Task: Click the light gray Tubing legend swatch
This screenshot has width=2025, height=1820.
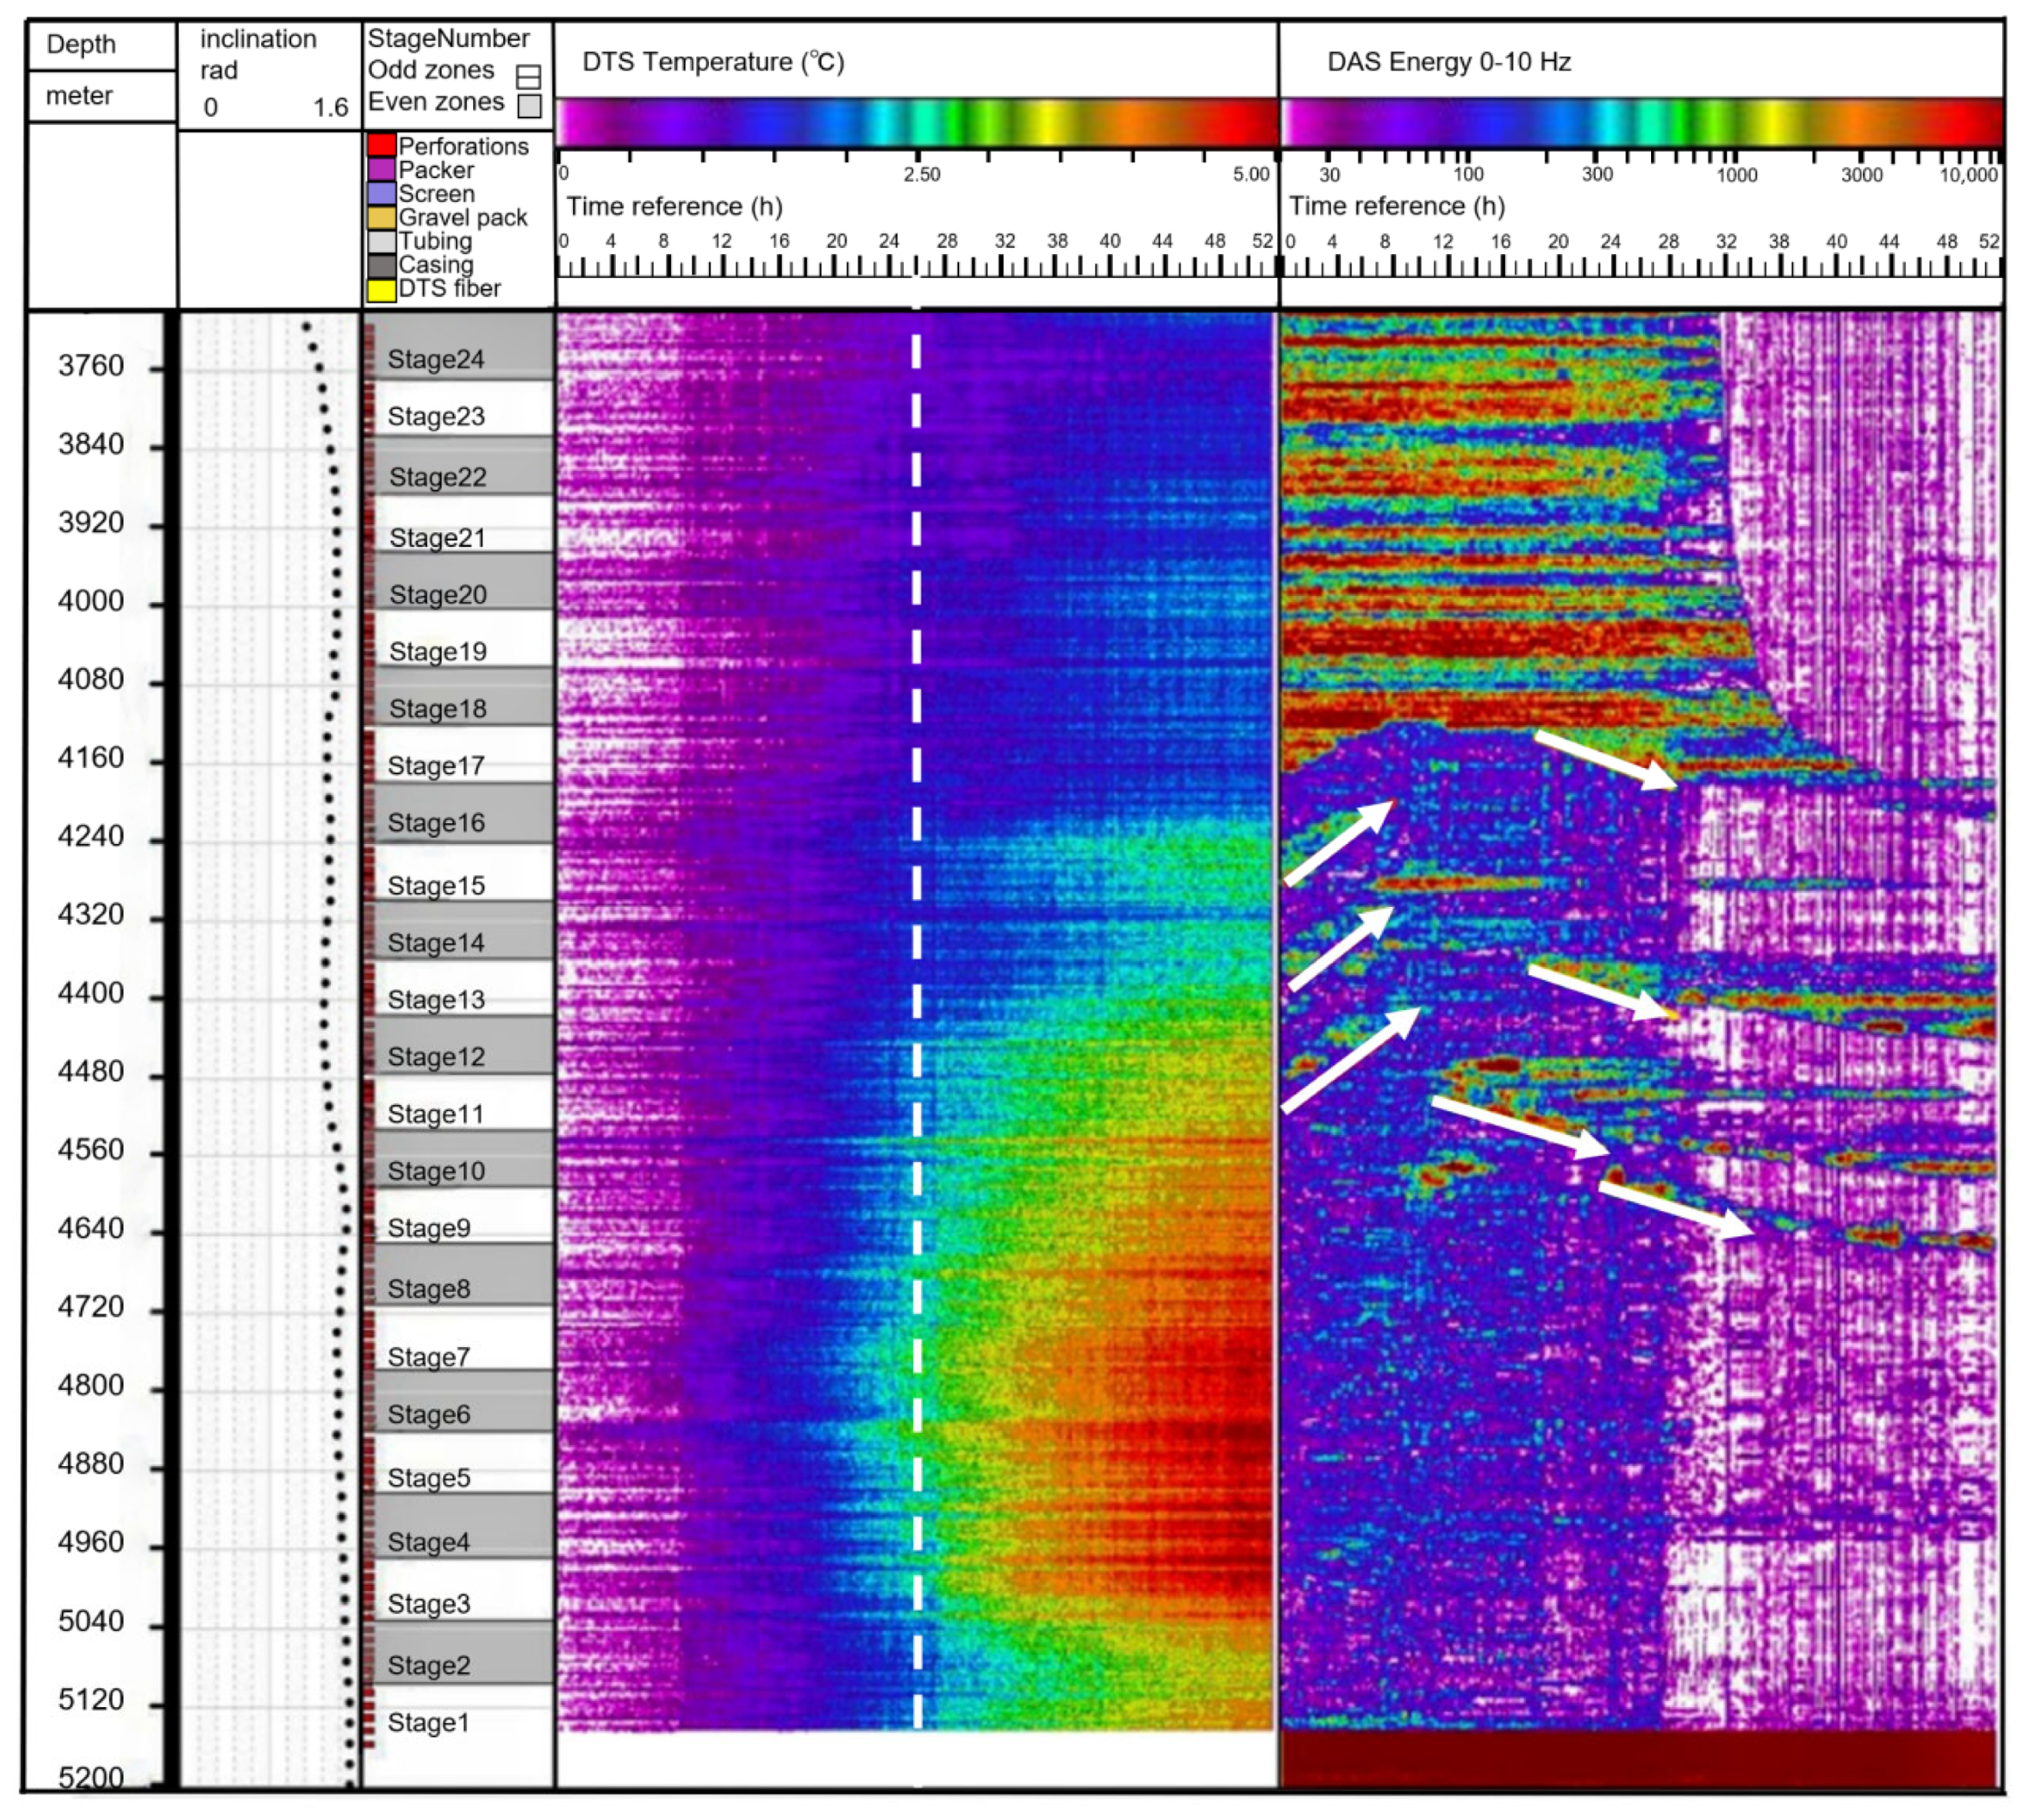Action: click(x=381, y=242)
